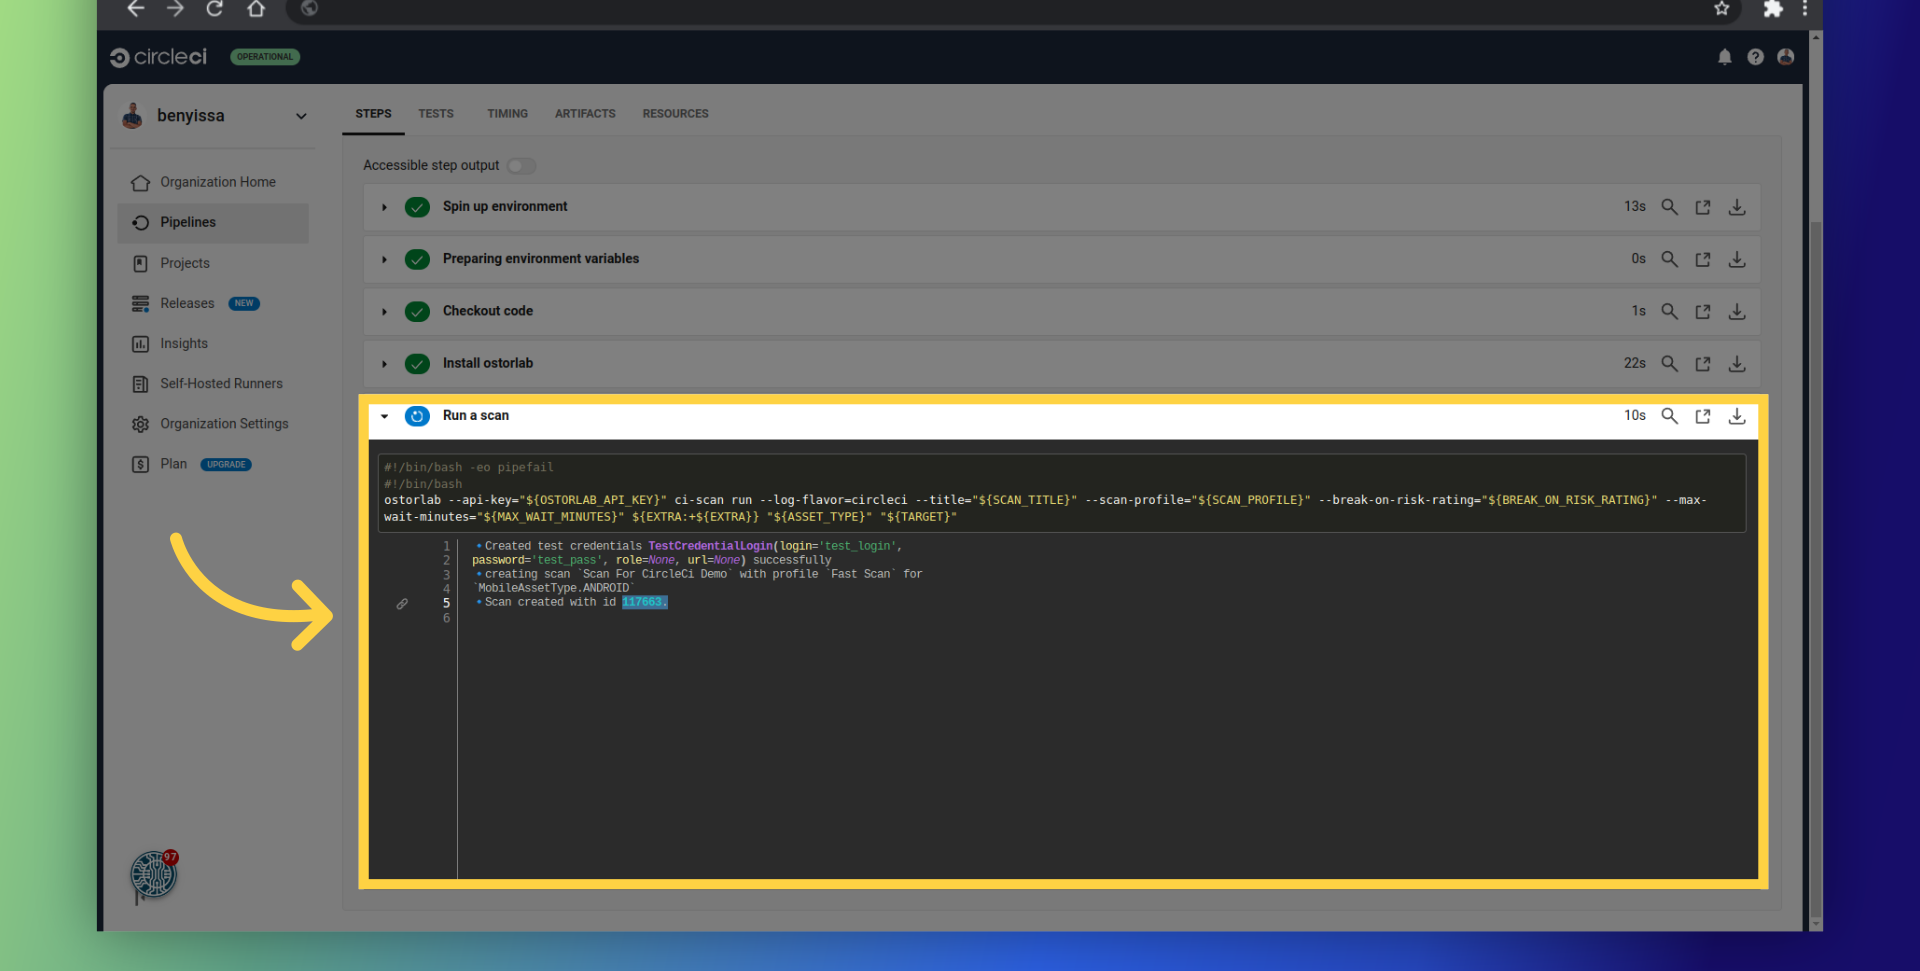Expand the Install ostorlab step
1920x971 pixels.
pos(384,364)
